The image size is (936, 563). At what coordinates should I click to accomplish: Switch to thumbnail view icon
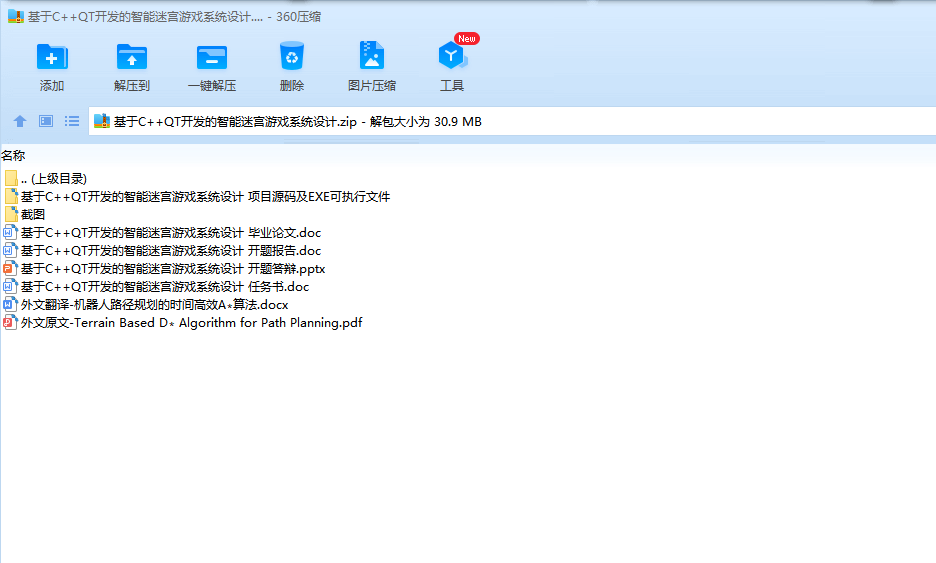point(46,121)
